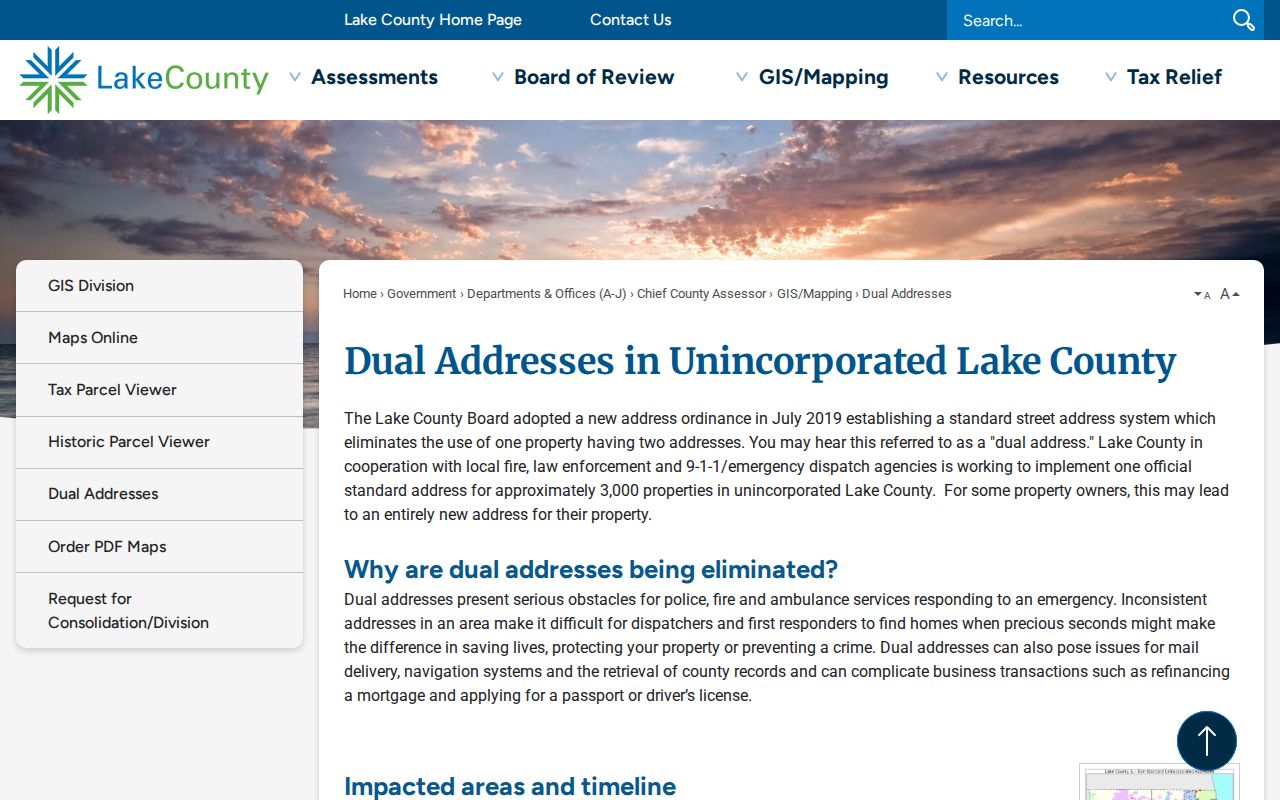Open the Assessments menu
This screenshot has height=800, width=1280.
click(374, 77)
